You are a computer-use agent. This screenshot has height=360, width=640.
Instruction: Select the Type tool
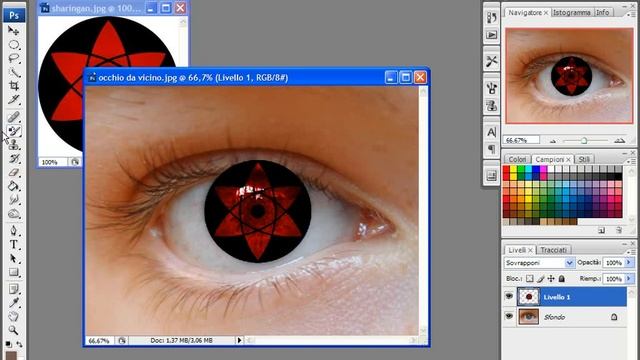[x=13, y=244]
